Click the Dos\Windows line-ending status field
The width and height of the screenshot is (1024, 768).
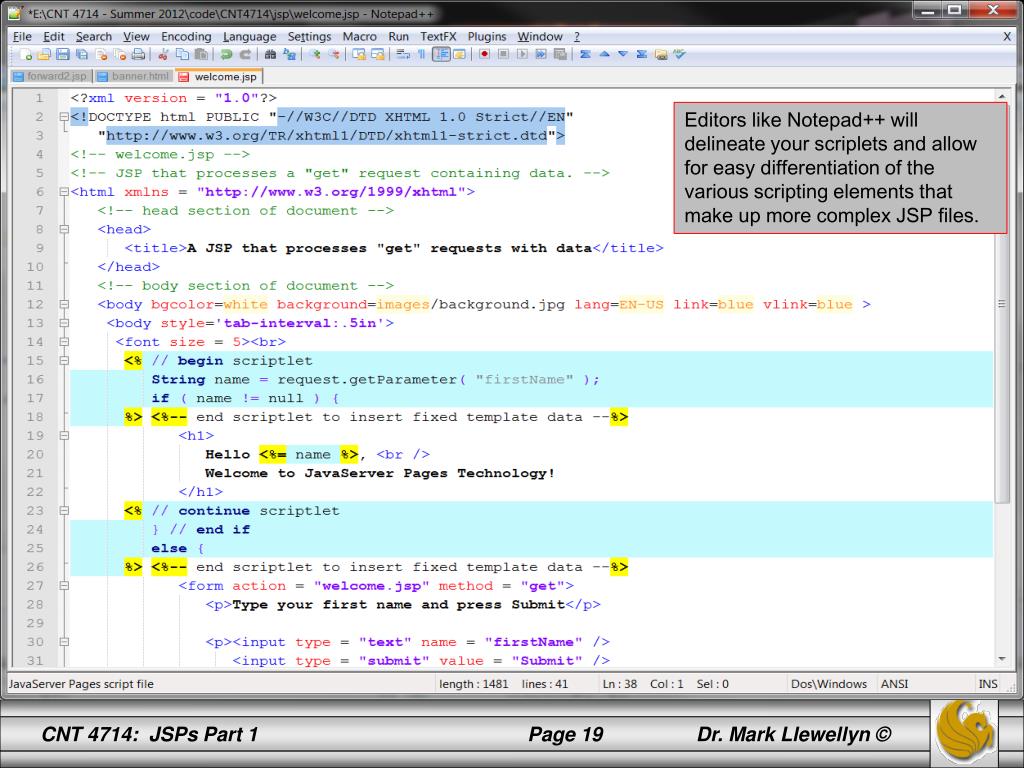click(x=829, y=684)
